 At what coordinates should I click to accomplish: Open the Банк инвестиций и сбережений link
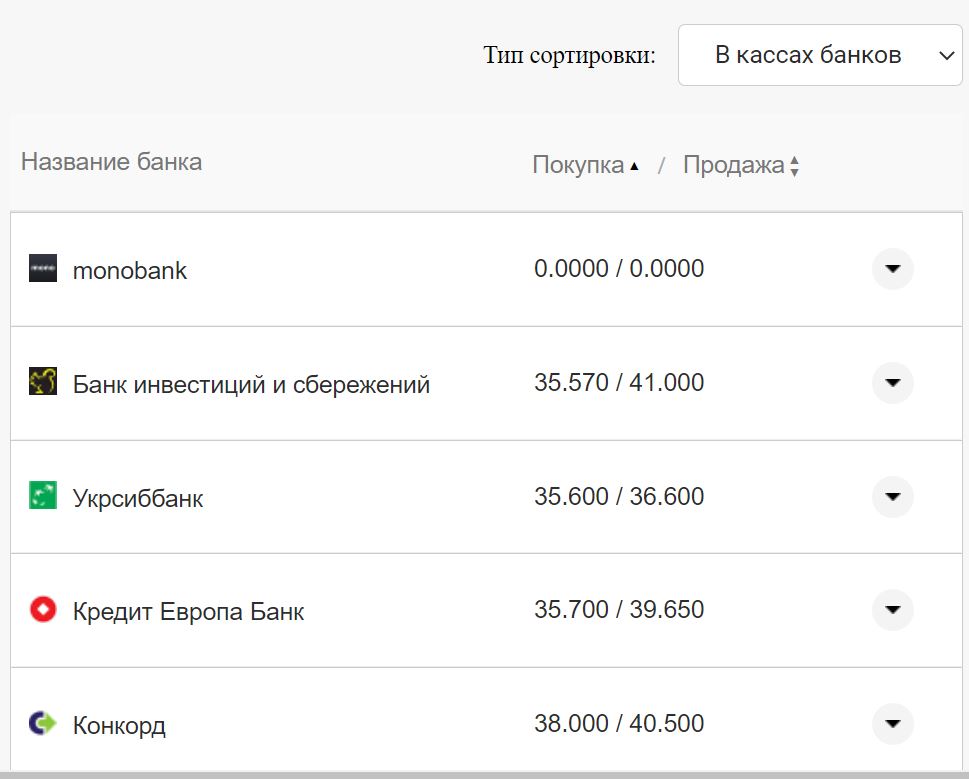point(251,383)
